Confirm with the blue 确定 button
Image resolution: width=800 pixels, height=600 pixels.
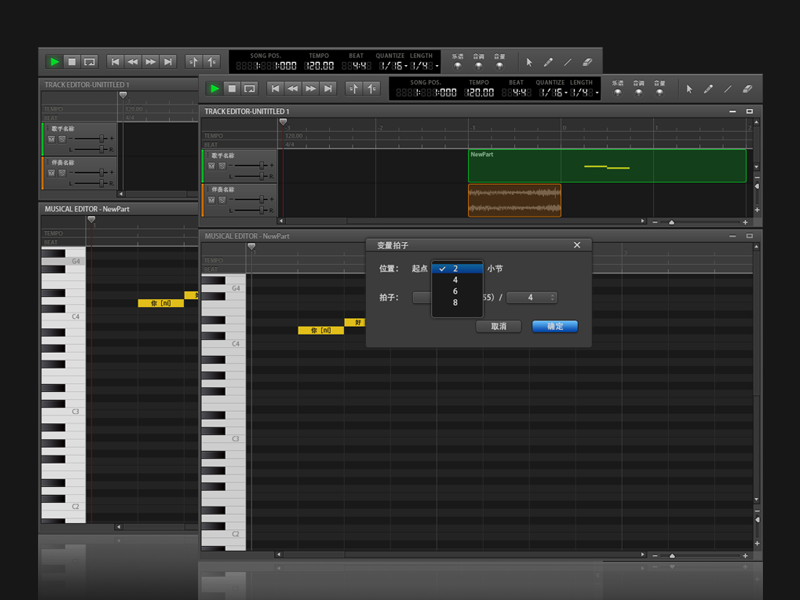(554, 326)
